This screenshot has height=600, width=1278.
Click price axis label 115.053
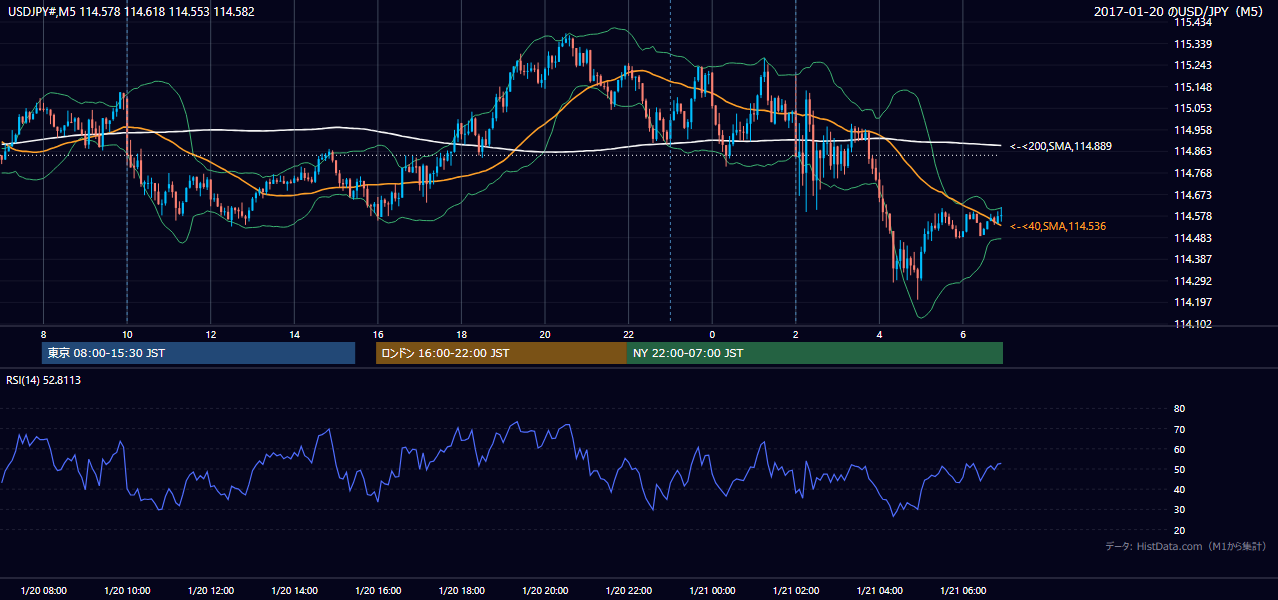point(1193,108)
